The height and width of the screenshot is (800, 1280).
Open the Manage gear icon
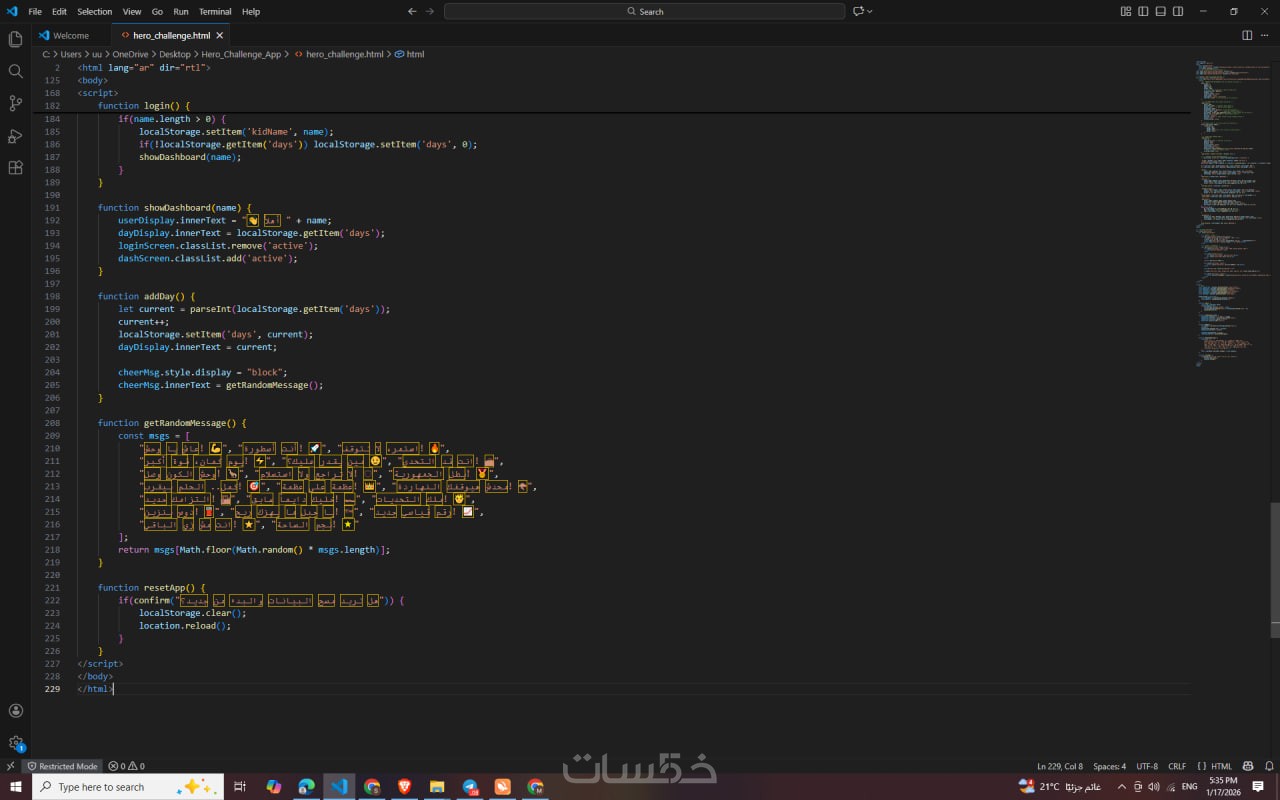pos(15,743)
